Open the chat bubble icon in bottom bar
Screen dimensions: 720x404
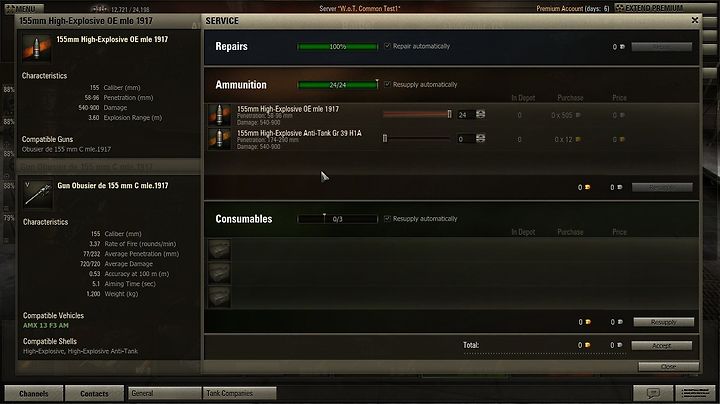pyautogui.click(x=653, y=393)
